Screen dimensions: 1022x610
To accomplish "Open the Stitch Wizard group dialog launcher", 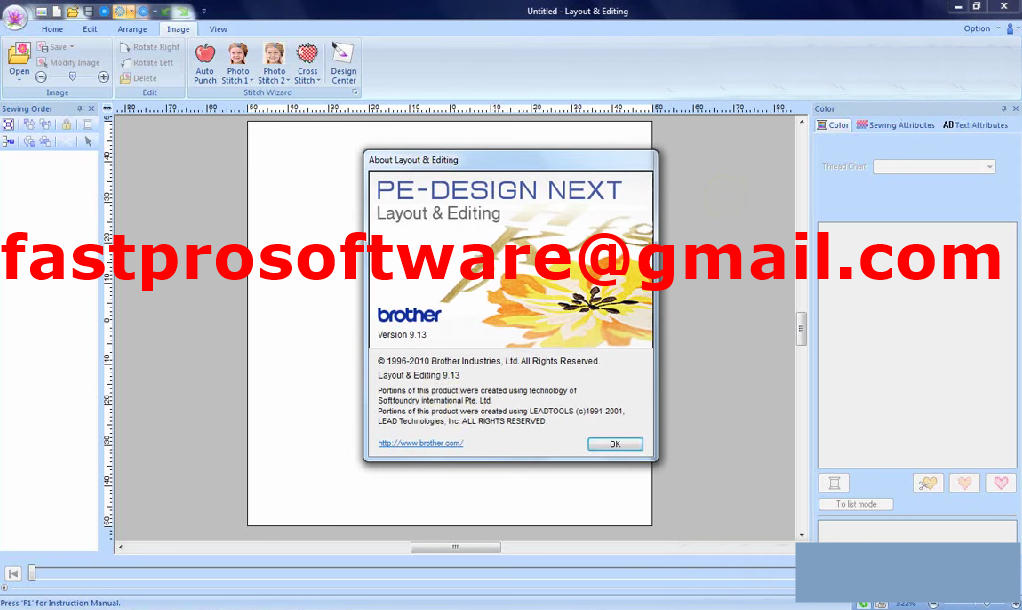I will (x=355, y=92).
